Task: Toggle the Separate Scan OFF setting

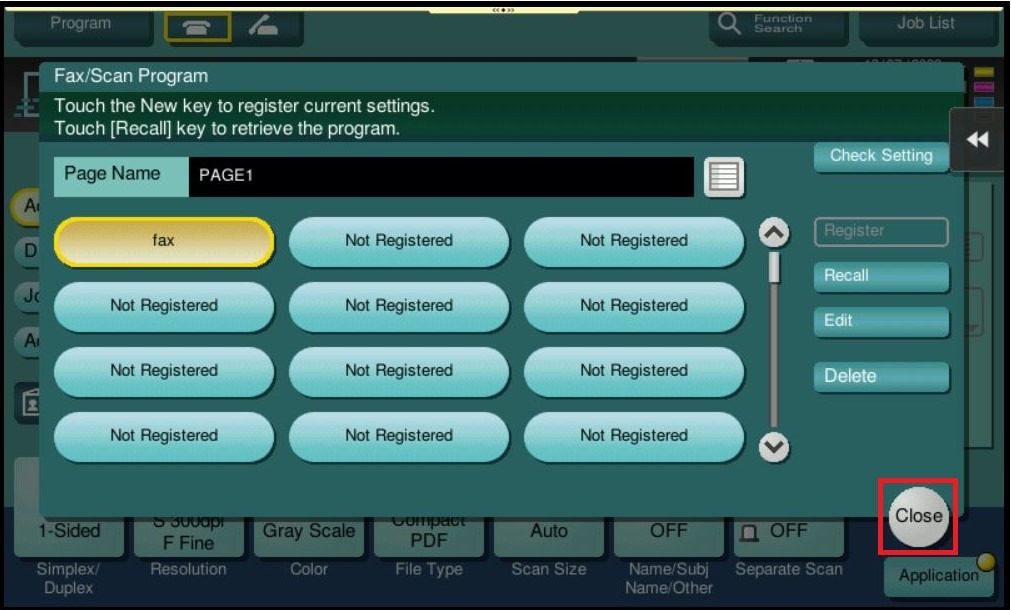Action: pos(777,532)
